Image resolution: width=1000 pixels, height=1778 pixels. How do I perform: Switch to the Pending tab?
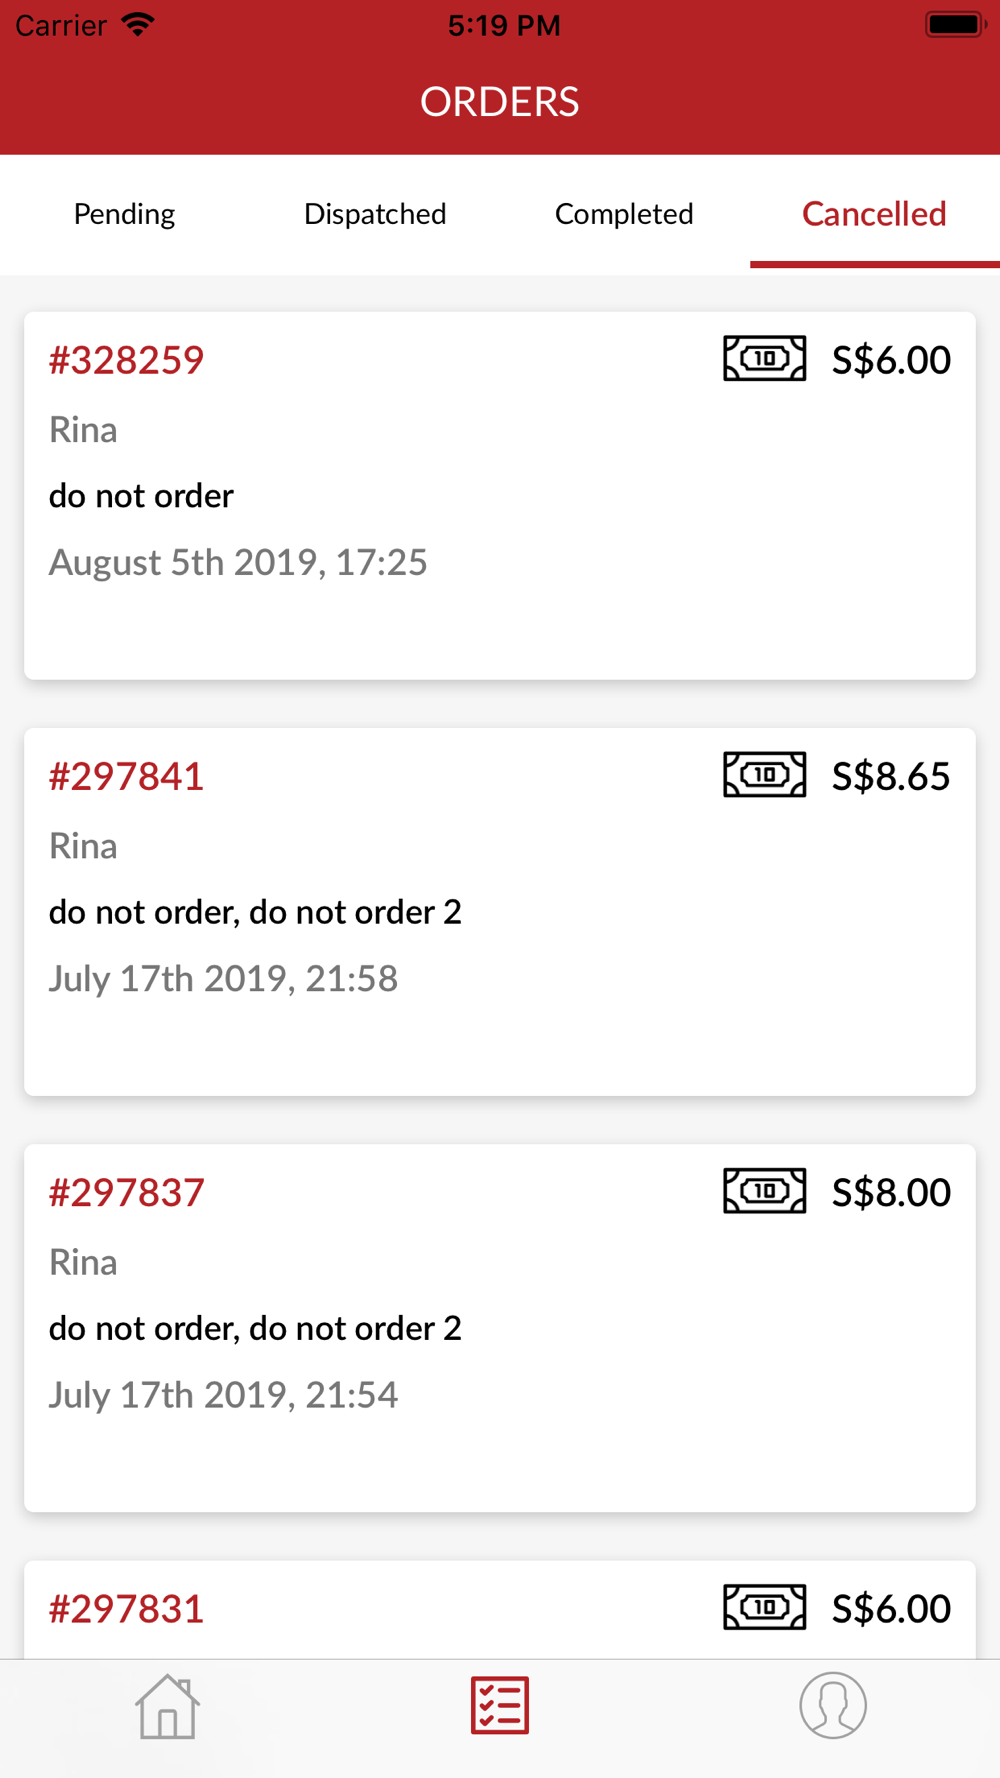click(x=125, y=214)
